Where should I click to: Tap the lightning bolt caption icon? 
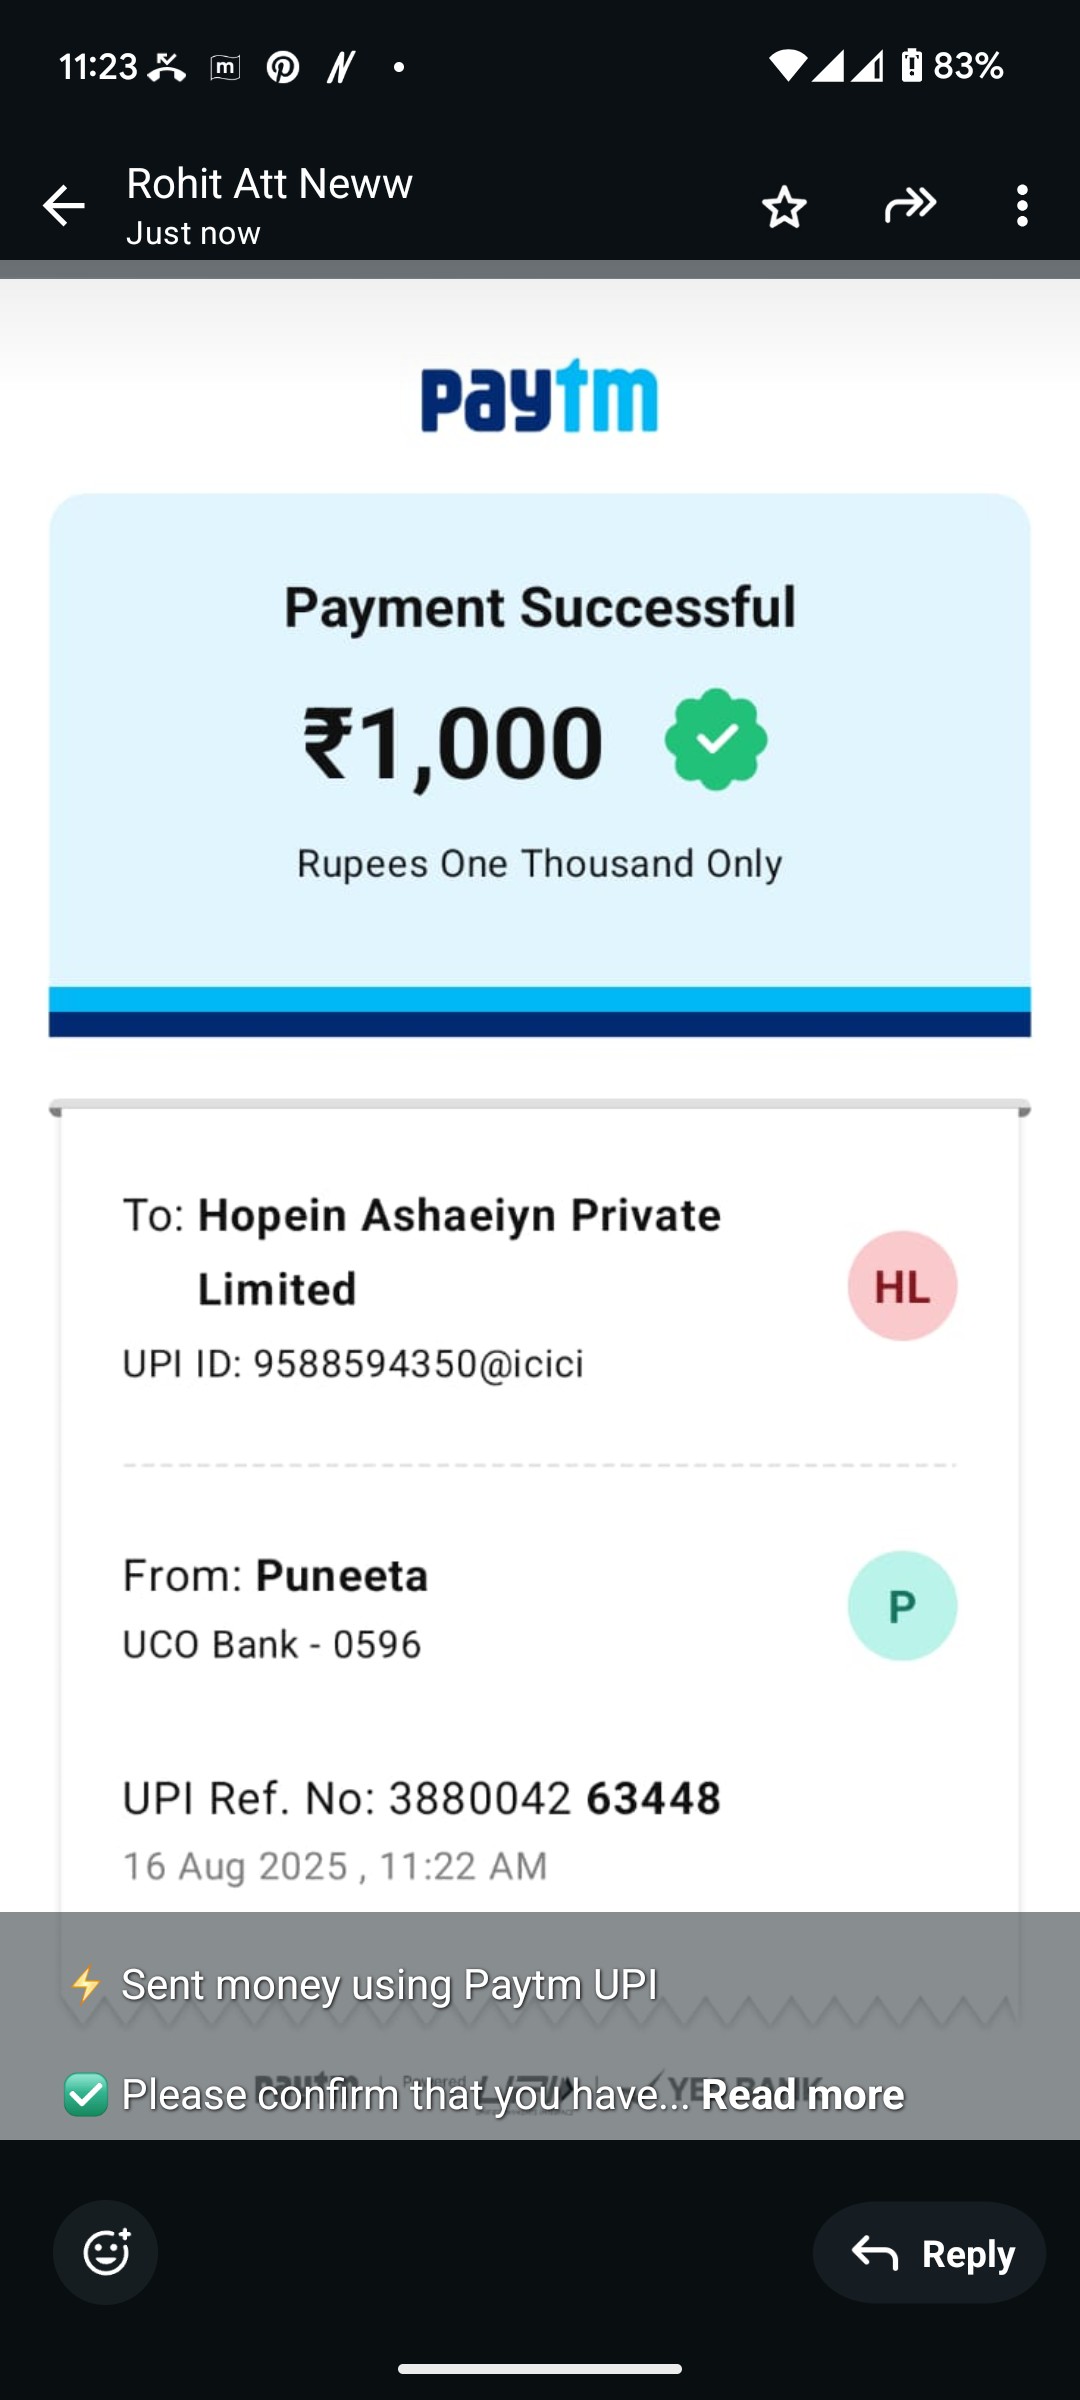pyautogui.click(x=87, y=1985)
